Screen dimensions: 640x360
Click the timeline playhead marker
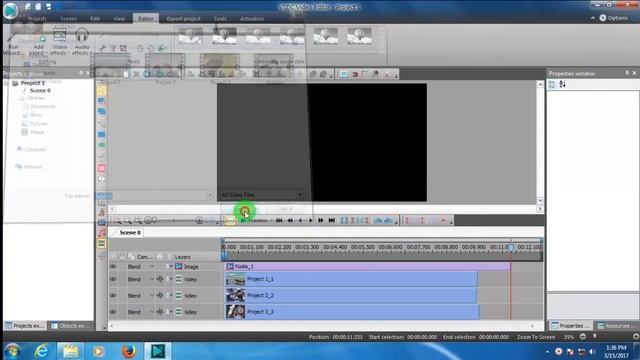(x=511, y=247)
